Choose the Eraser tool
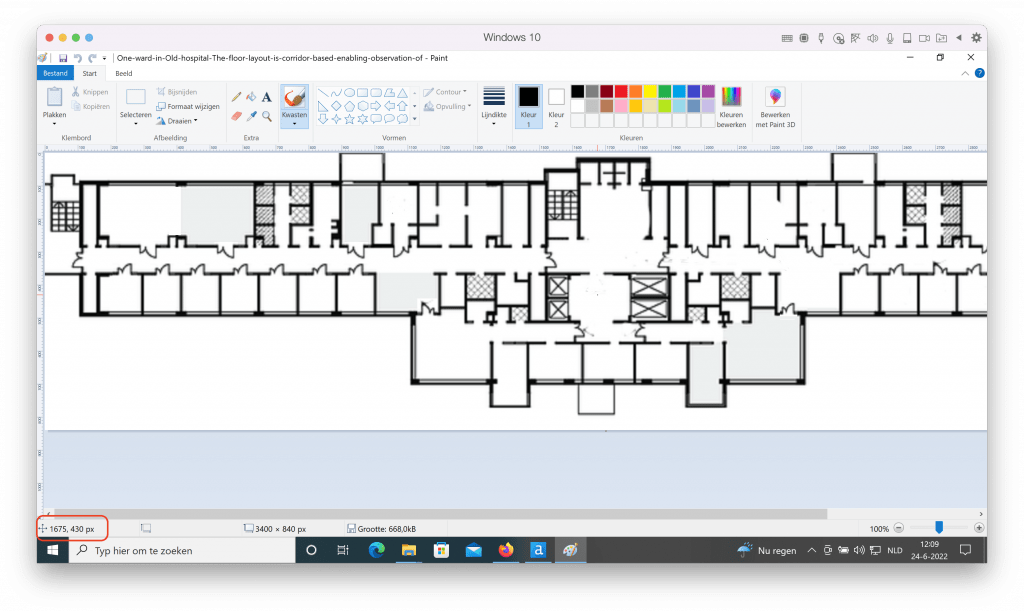Image resolution: width=1024 pixels, height=612 pixels. pos(237,116)
